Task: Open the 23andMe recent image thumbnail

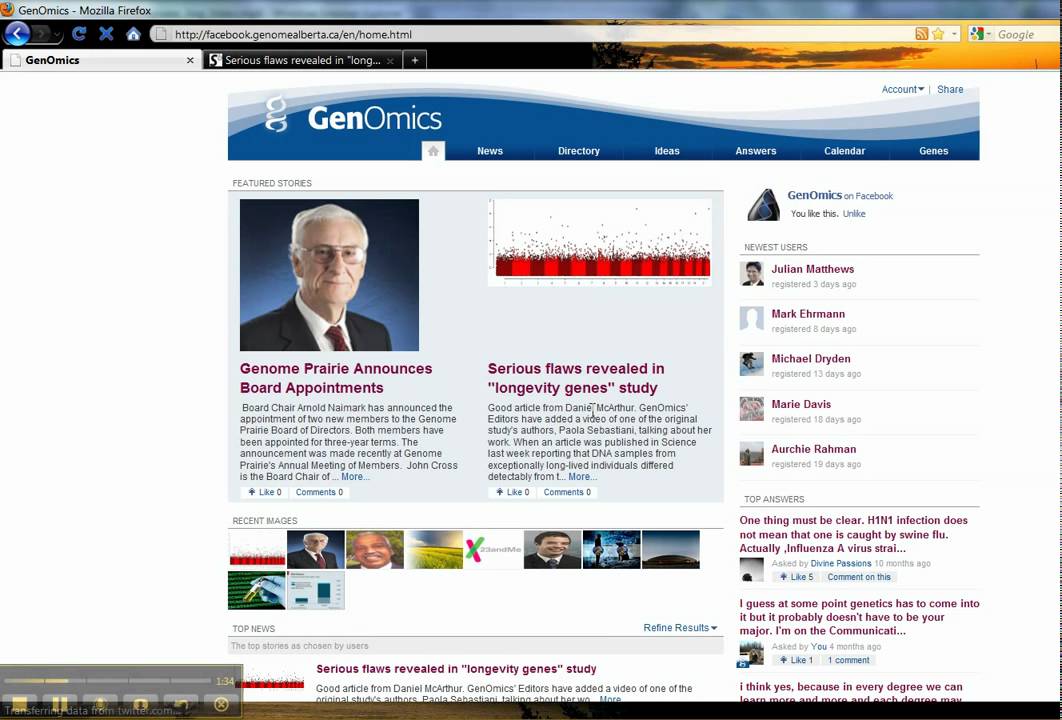Action: click(493, 549)
